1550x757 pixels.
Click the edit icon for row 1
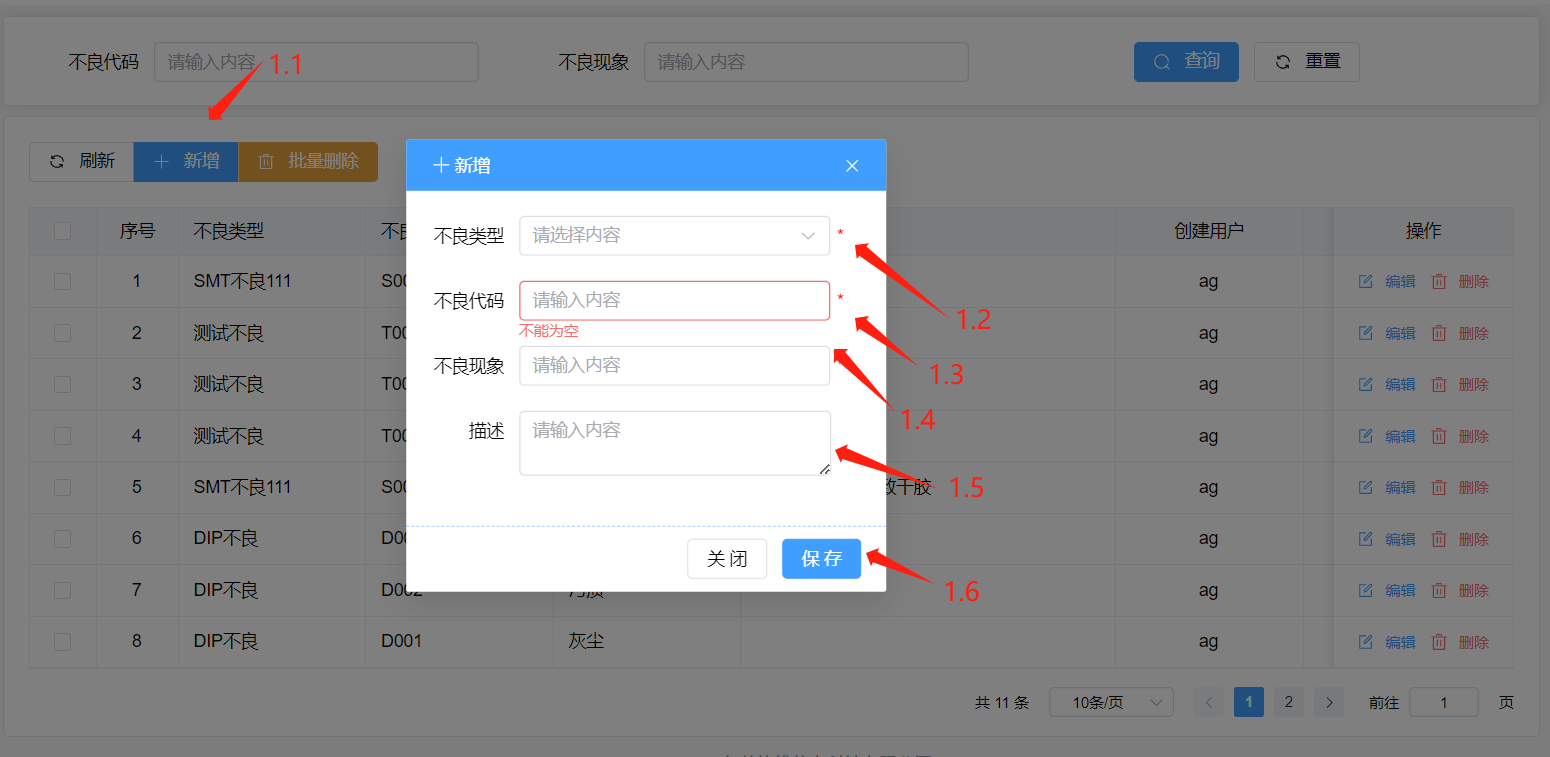1365,282
